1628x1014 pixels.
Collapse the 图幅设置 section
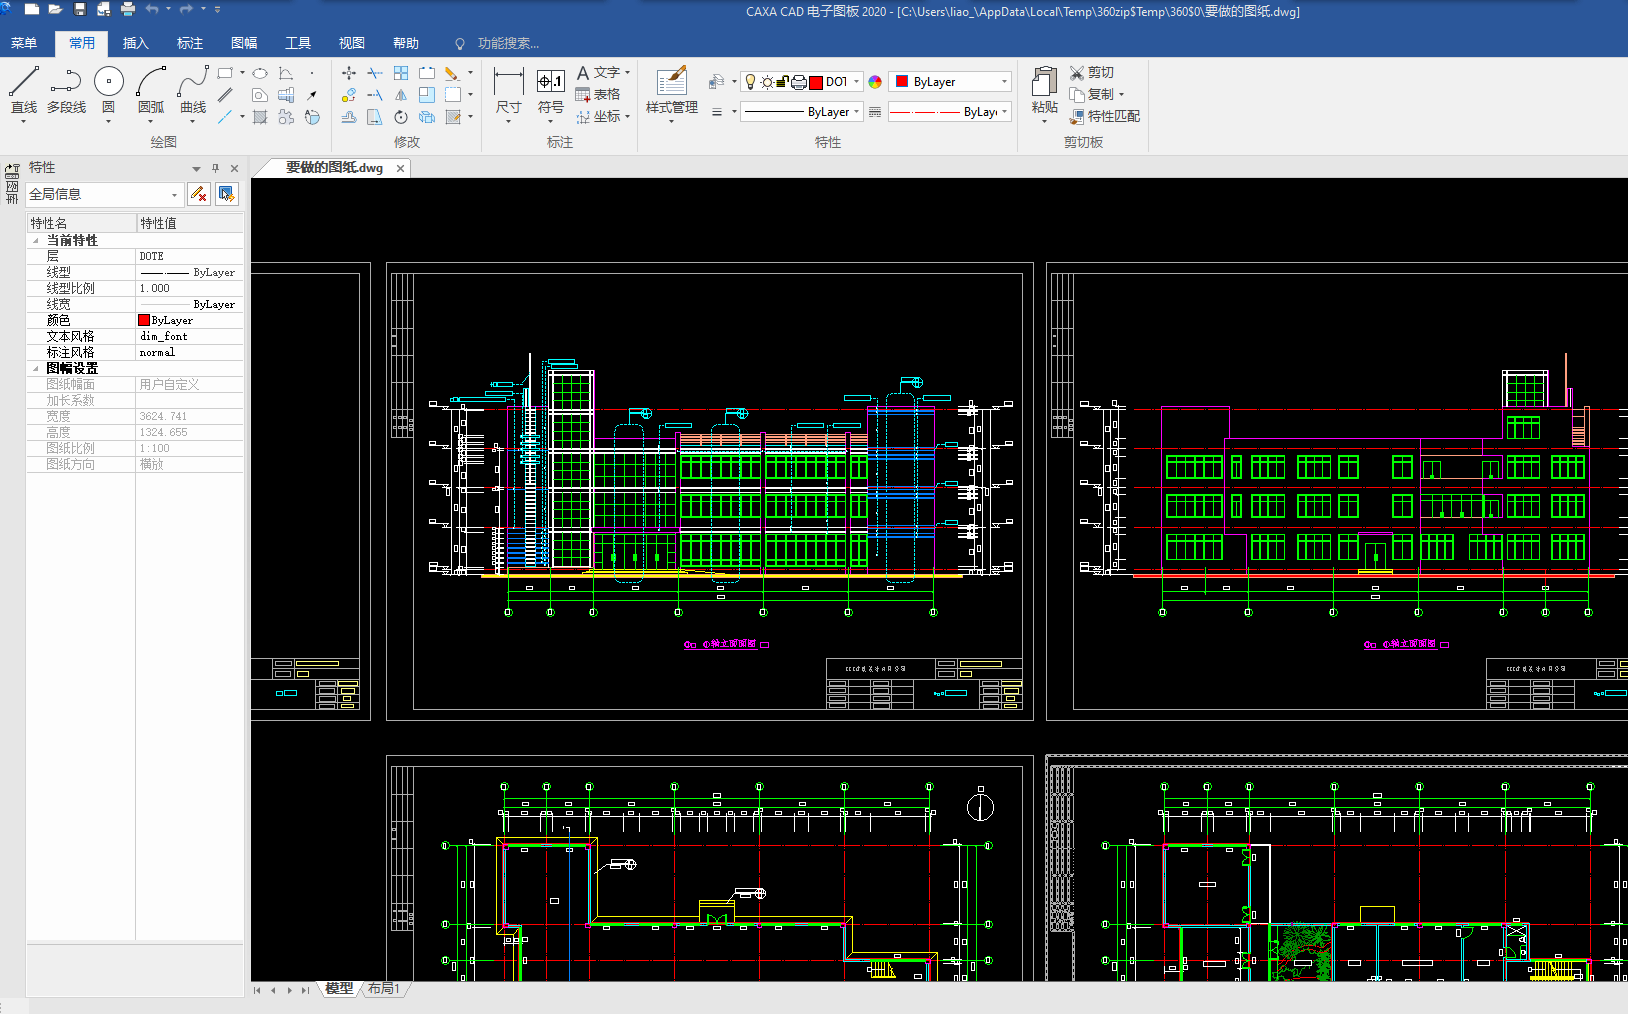pos(36,368)
